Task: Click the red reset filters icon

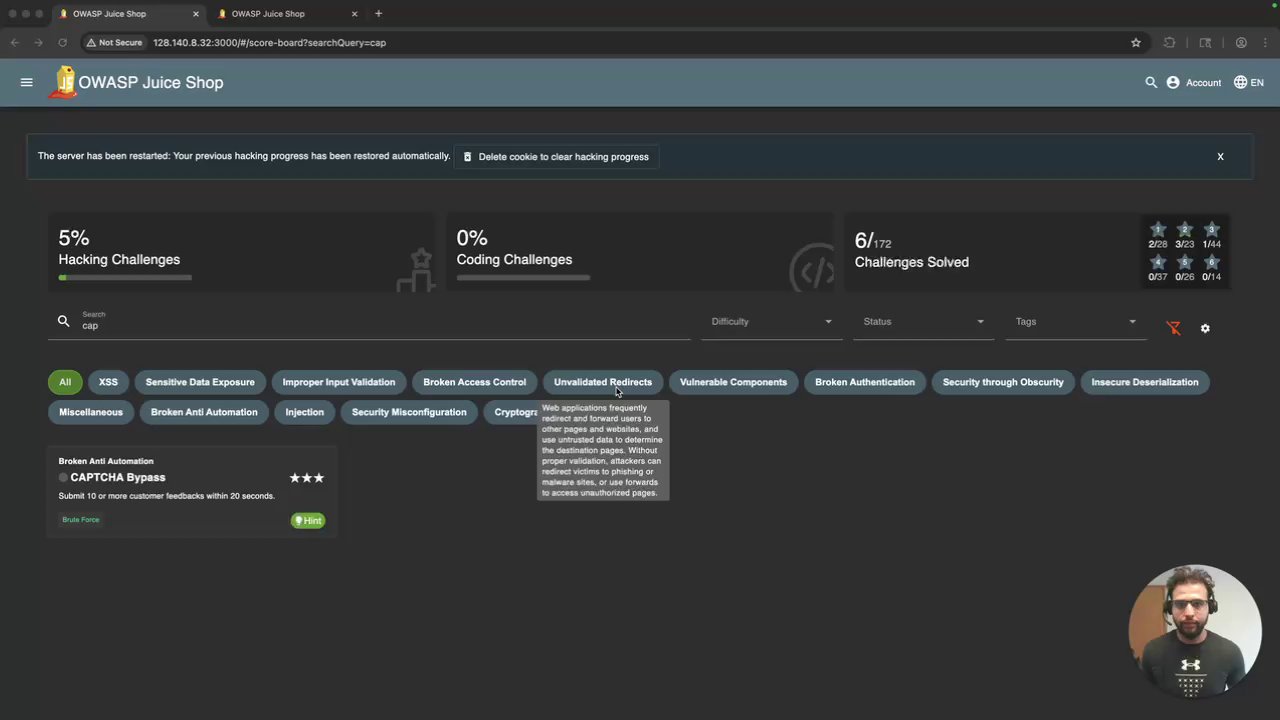Action: (1174, 328)
